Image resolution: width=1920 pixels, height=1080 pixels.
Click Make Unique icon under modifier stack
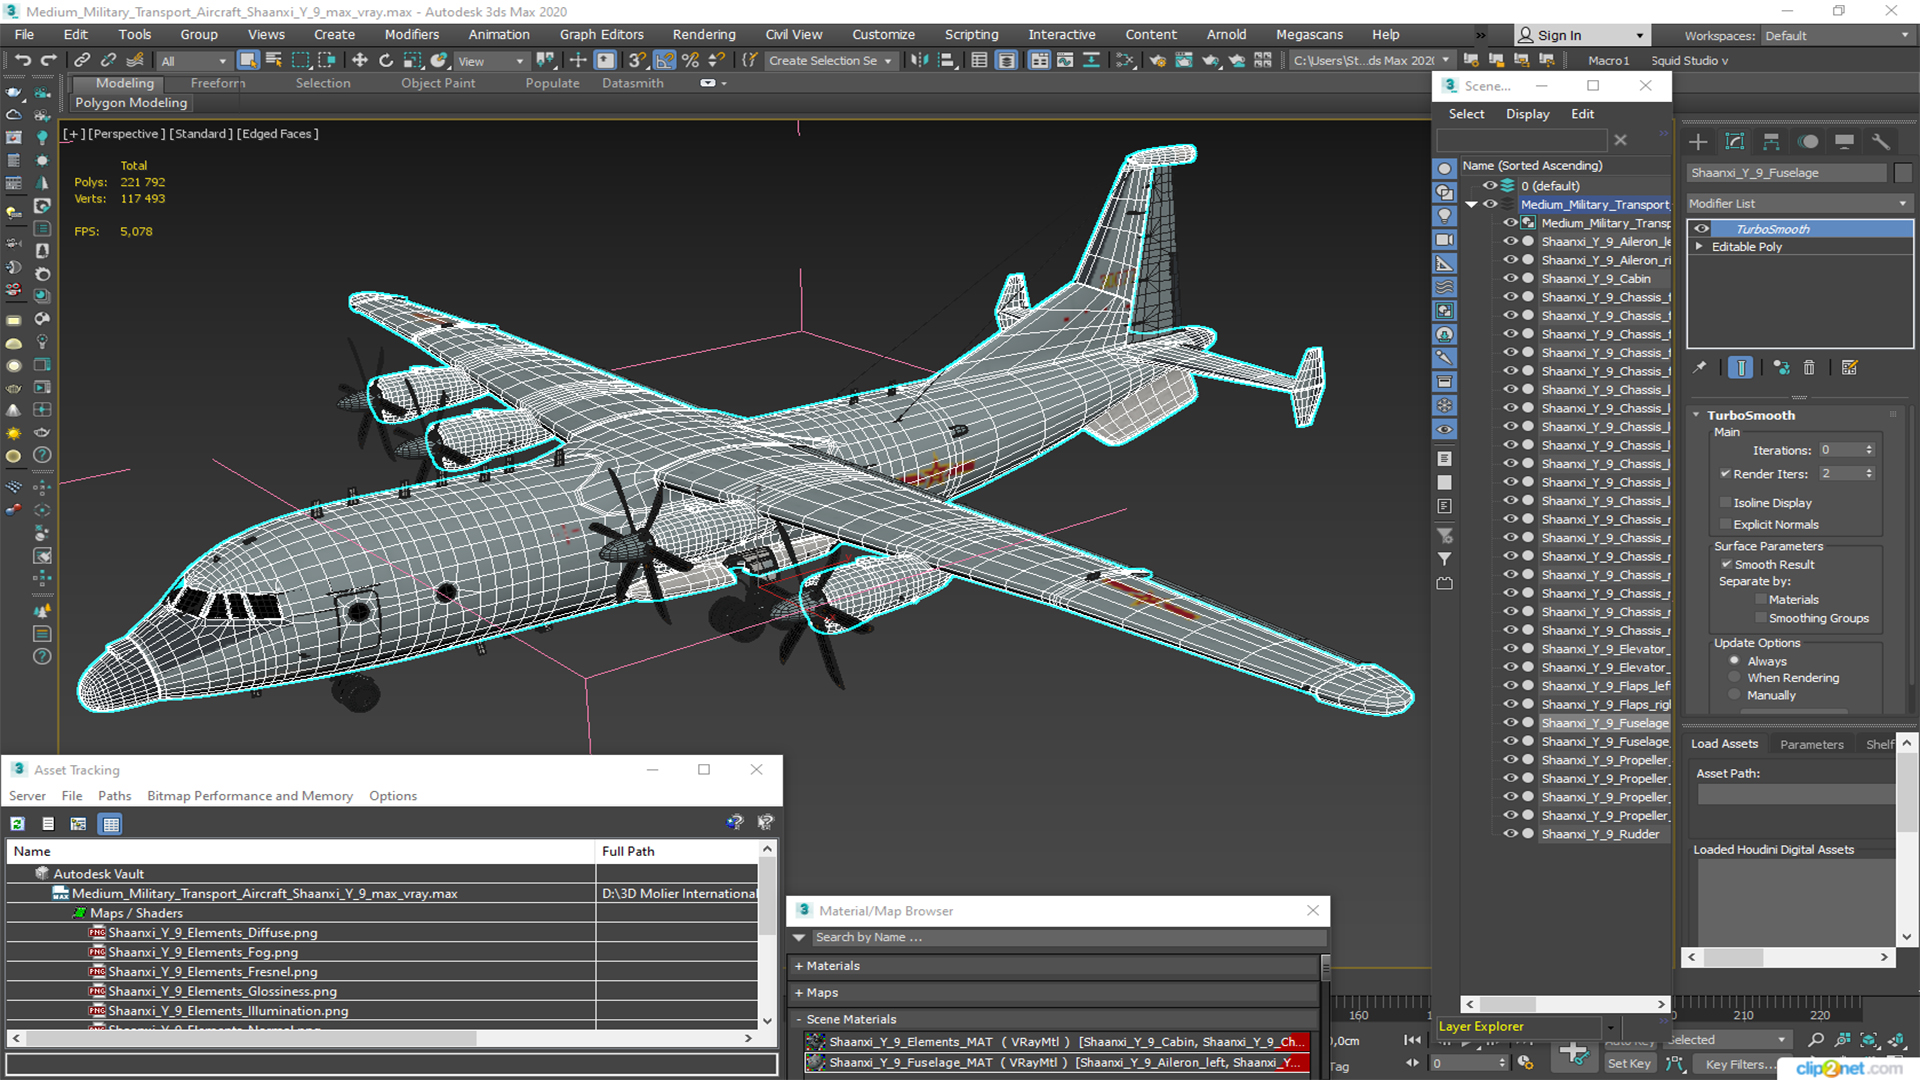tap(1781, 368)
